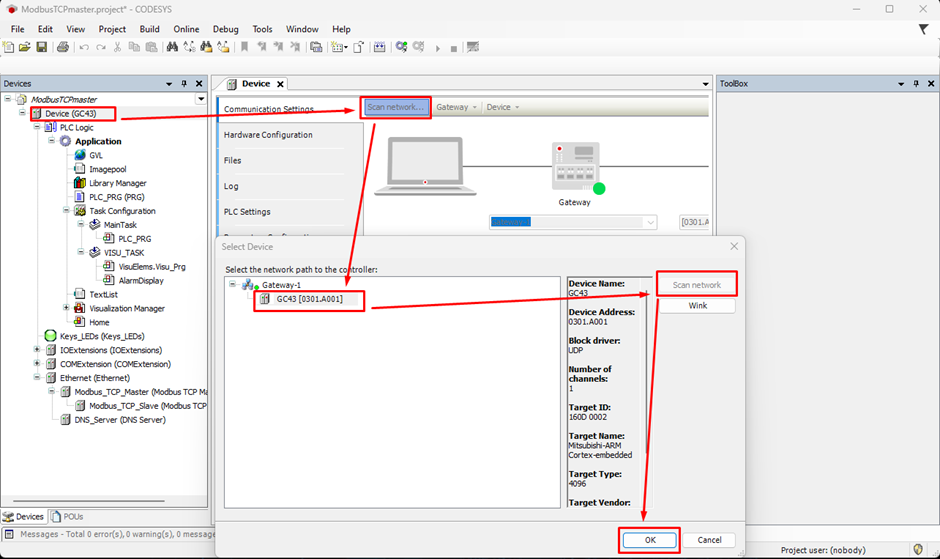
Task: Click the Undo arrow icon
Action: [x=84, y=47]
